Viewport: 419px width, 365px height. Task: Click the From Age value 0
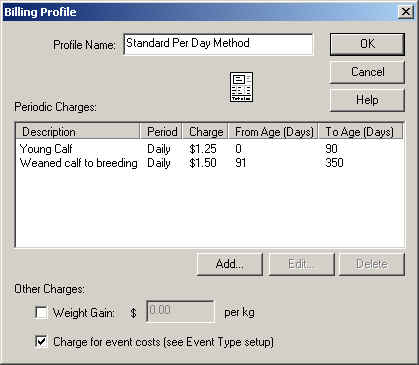[238, 149]
